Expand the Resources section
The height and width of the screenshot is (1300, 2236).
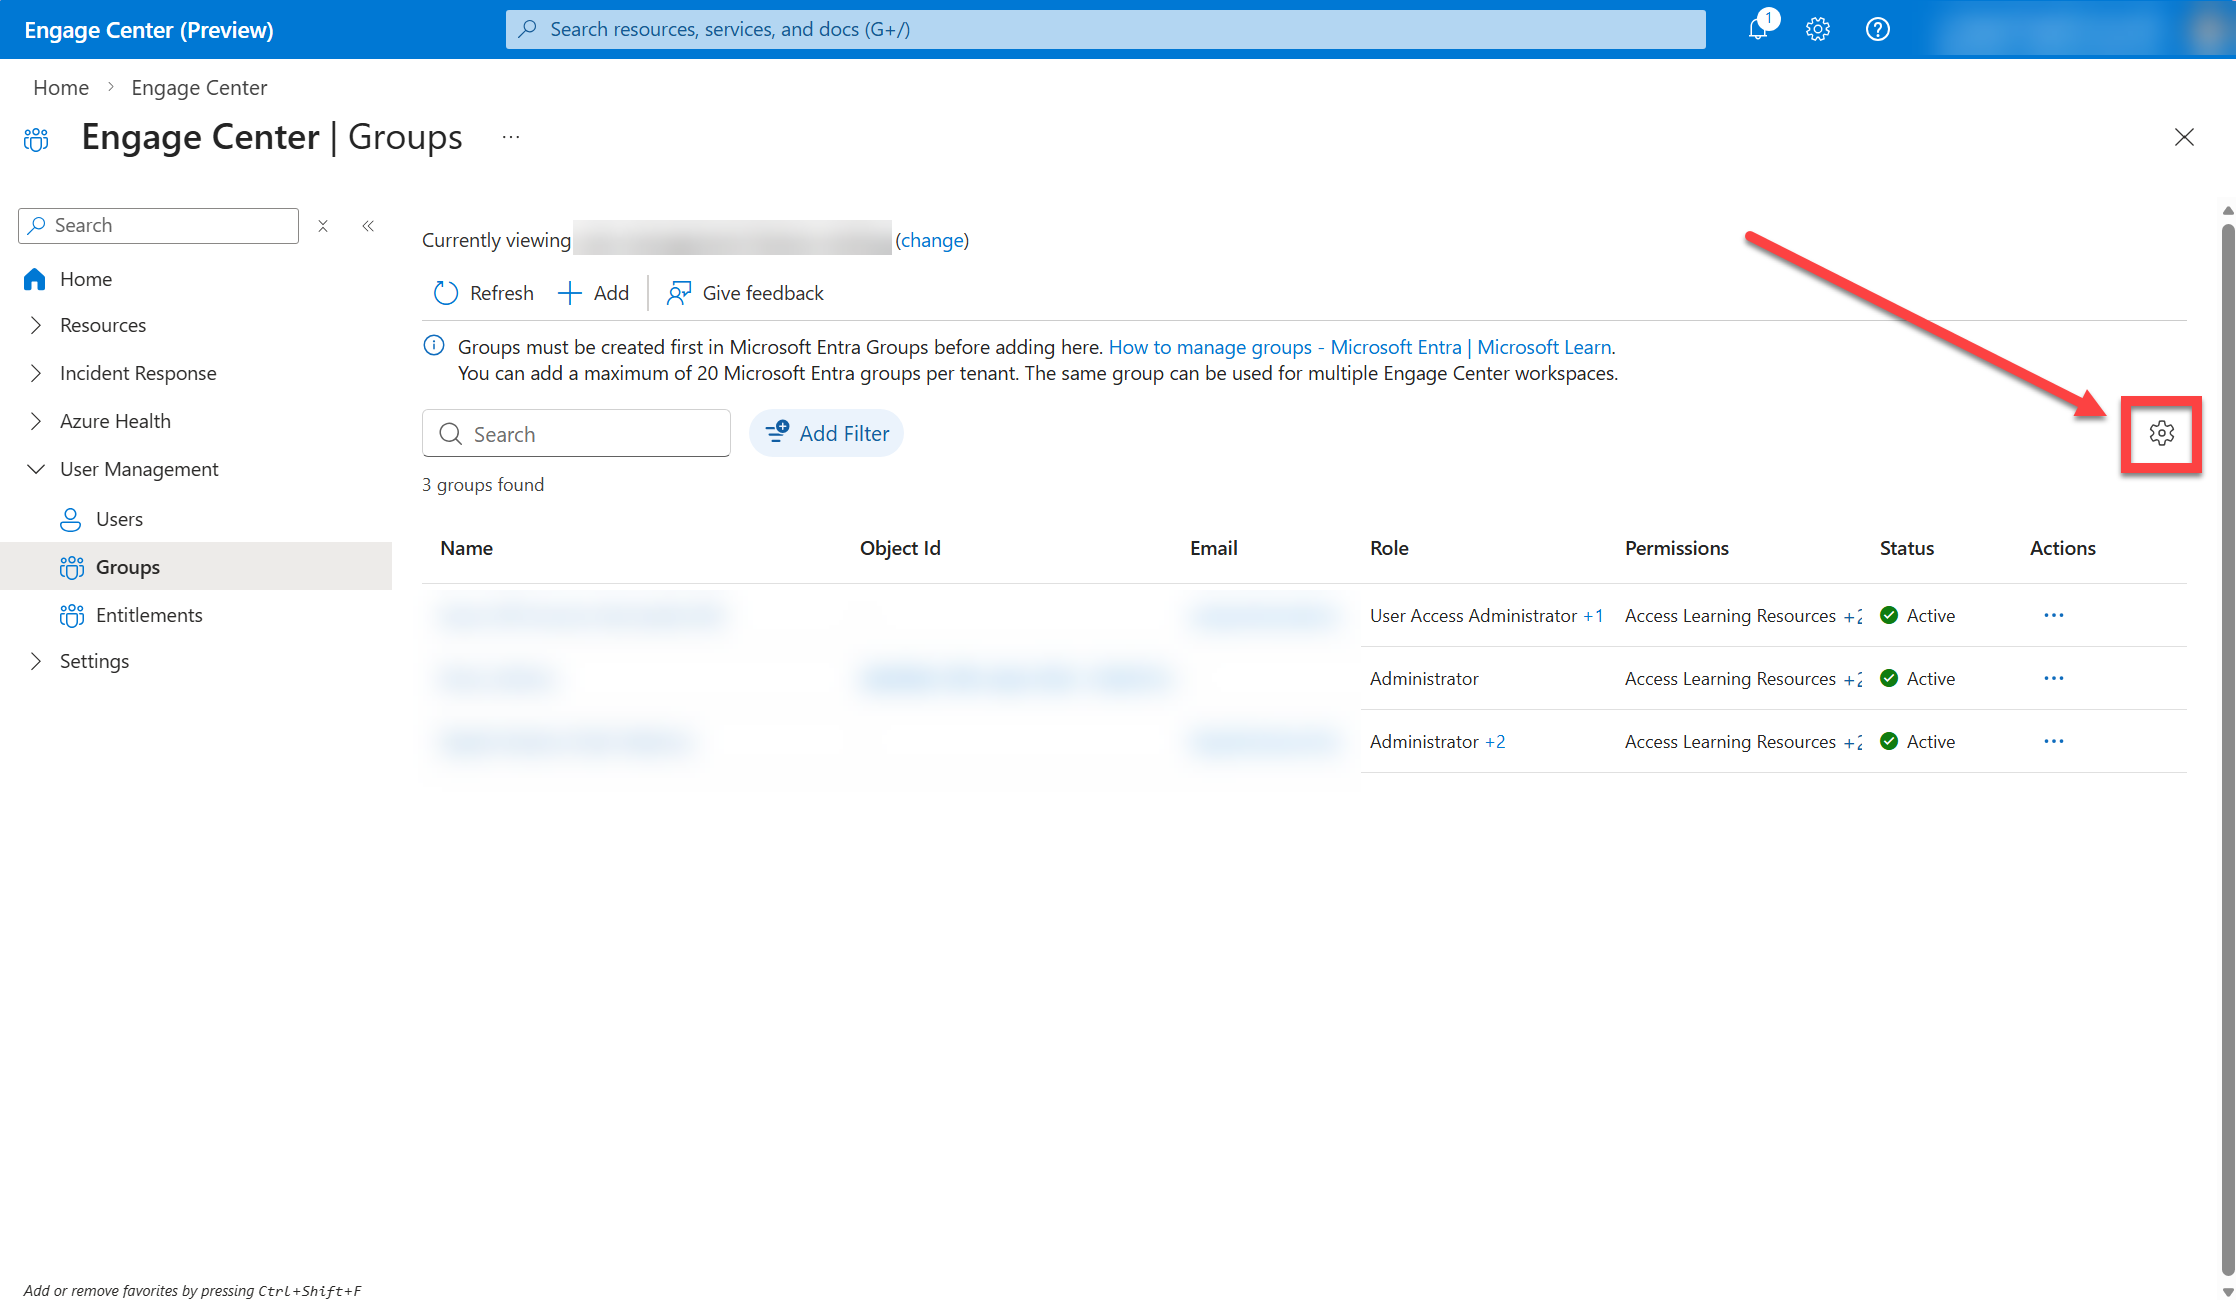[36, 325]
